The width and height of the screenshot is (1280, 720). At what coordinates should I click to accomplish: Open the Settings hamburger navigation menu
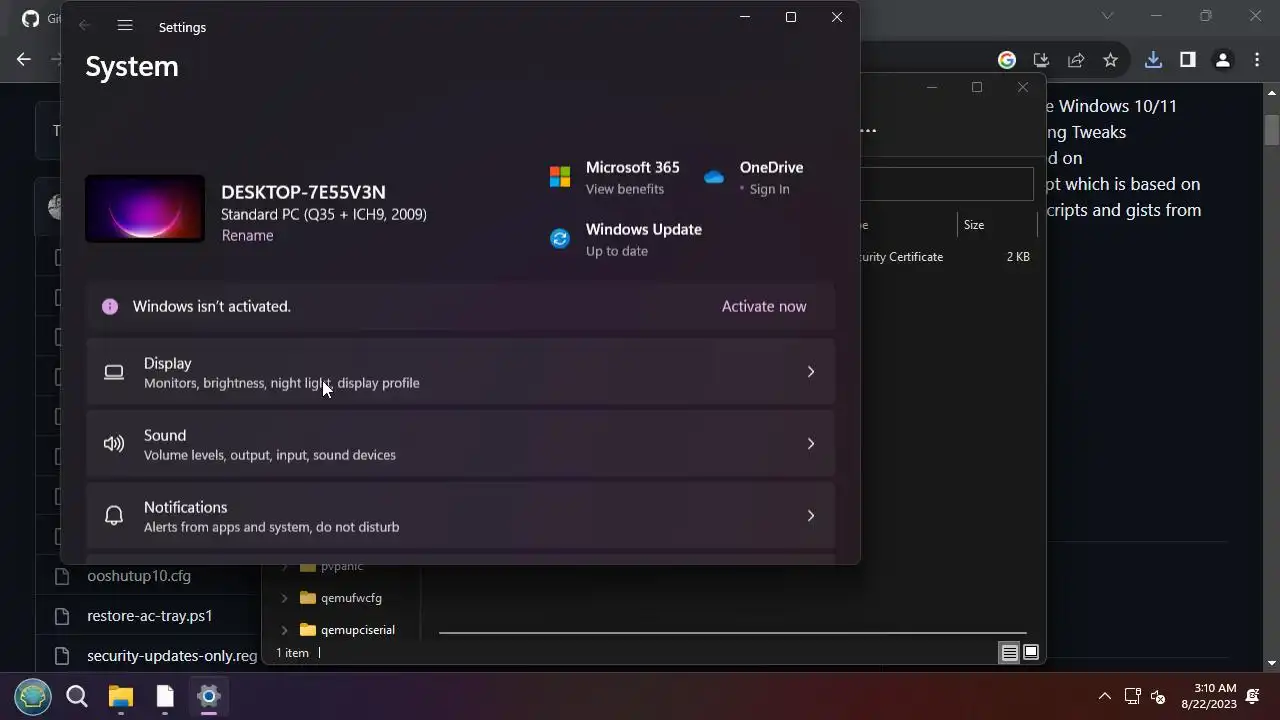pyautogui.click(x=125, y=26)
